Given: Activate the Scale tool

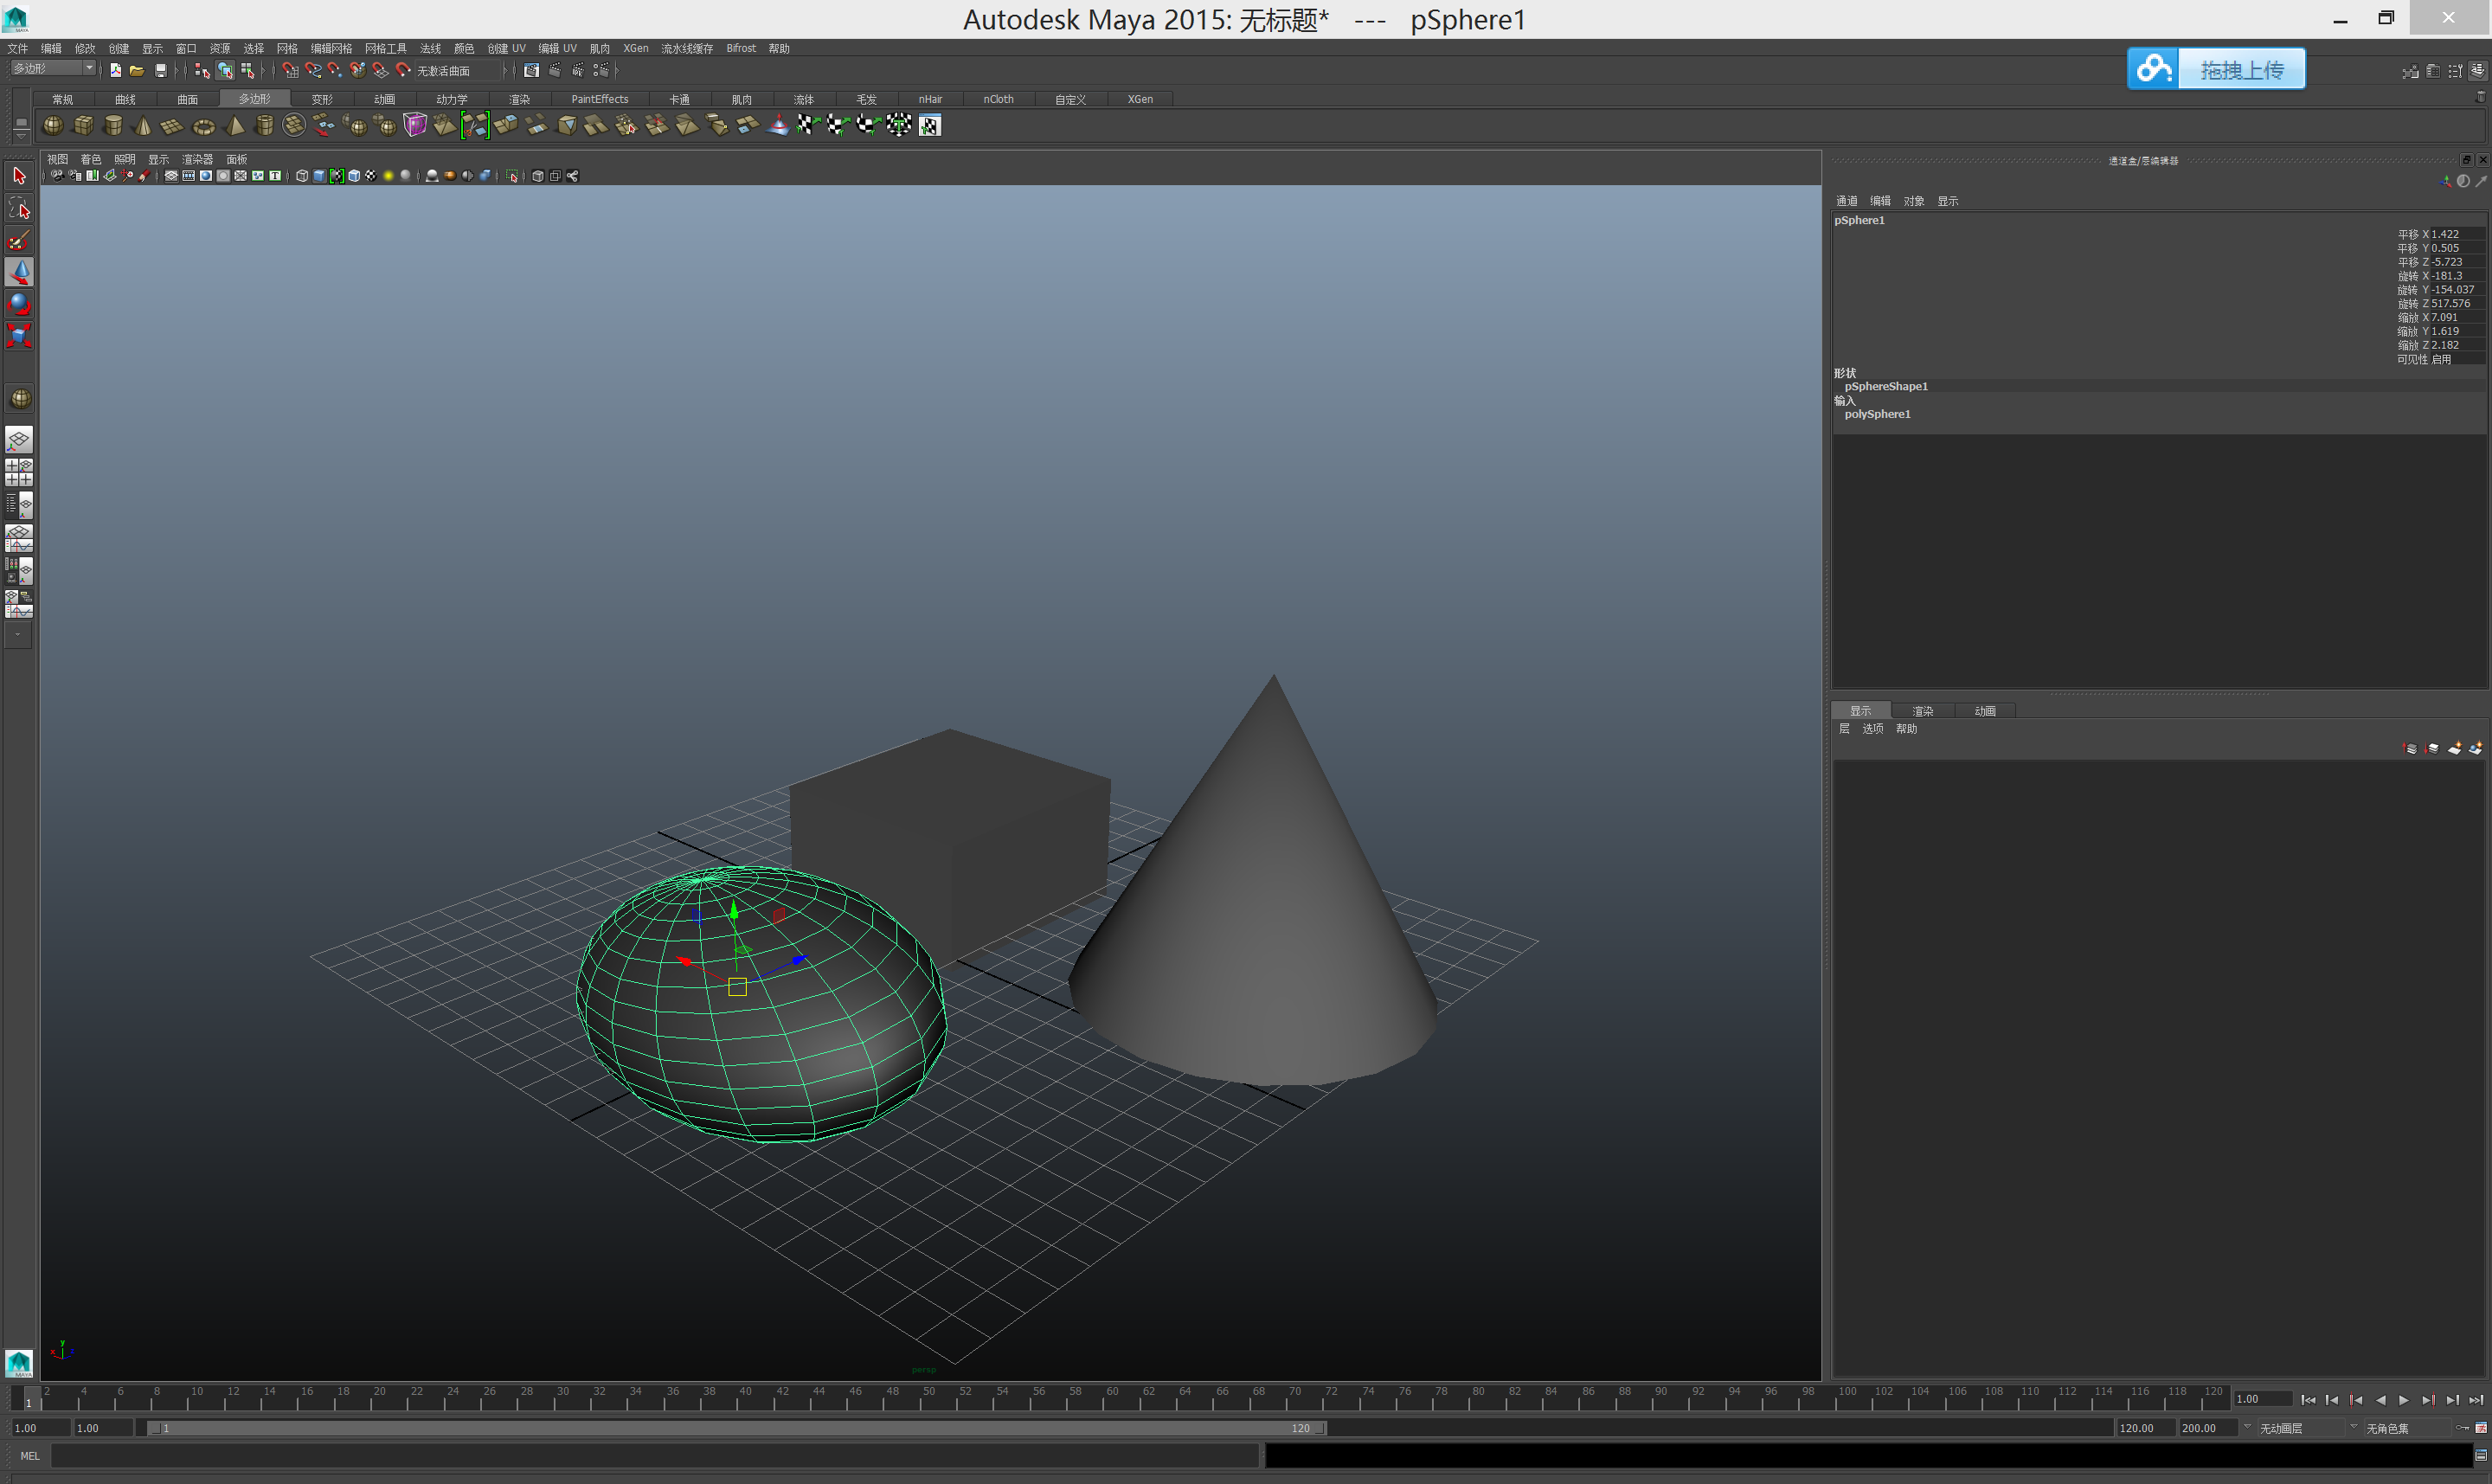Looking at the screenshot, I should [19, 336].
